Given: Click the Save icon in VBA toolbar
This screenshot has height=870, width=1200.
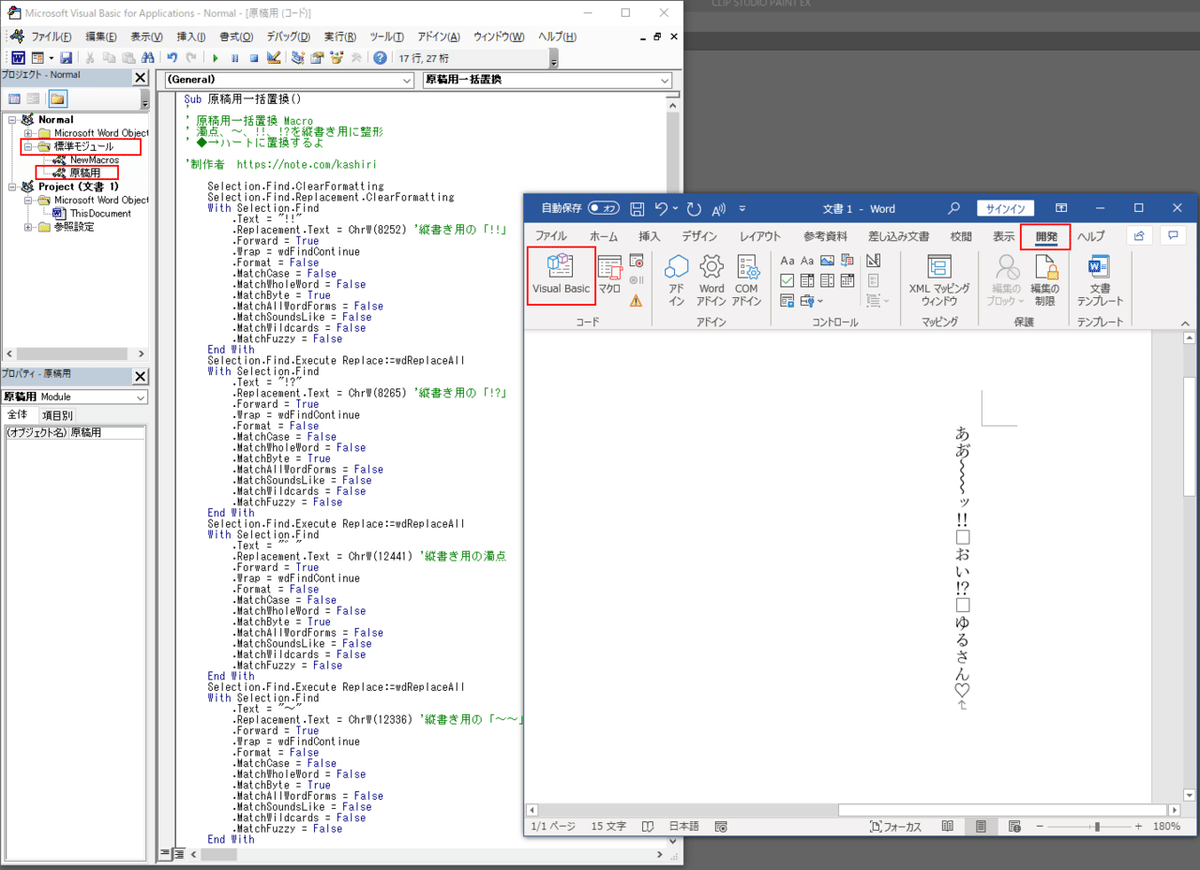Looking at the screenshot, I should [66, 58].
